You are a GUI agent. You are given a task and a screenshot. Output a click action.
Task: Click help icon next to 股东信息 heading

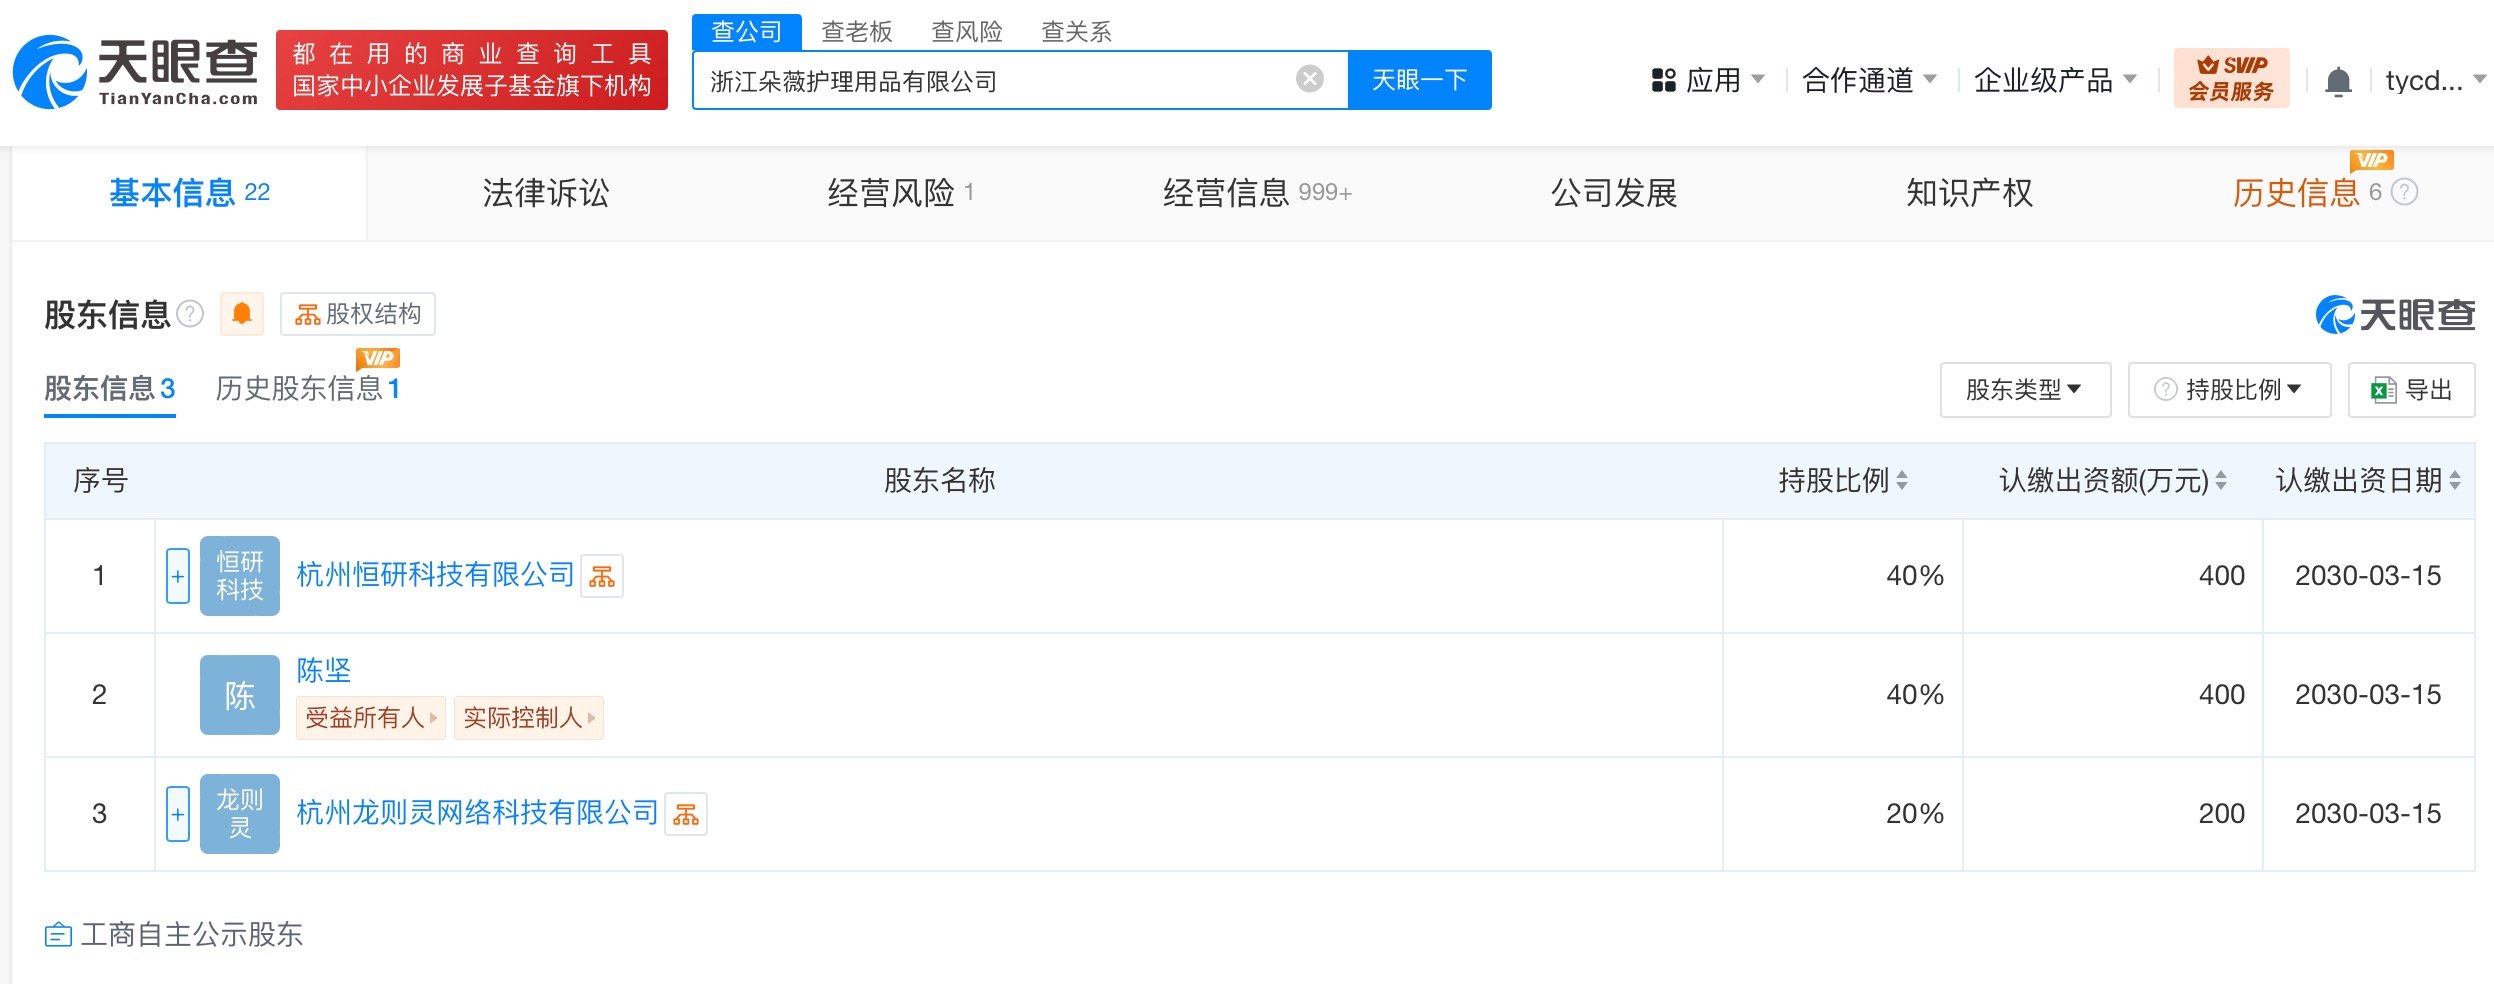tap(190, 314)
